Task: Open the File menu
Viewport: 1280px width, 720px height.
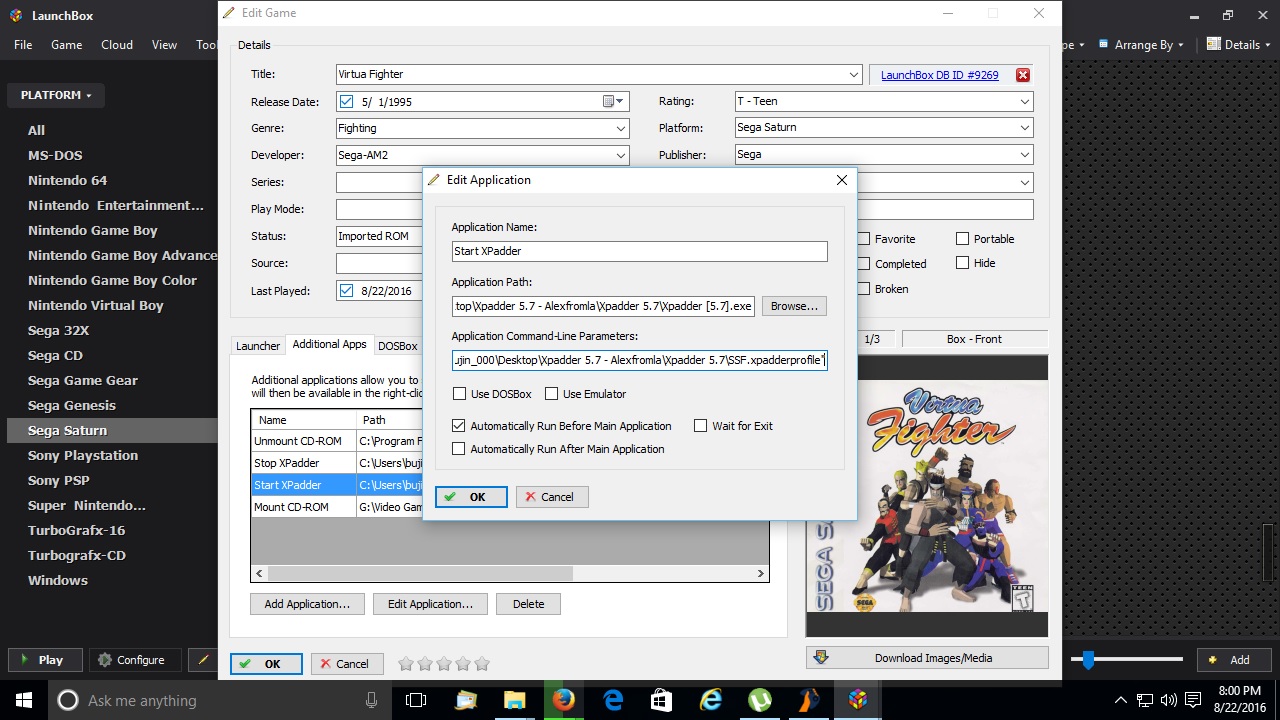Action: [x=23, y=44]
